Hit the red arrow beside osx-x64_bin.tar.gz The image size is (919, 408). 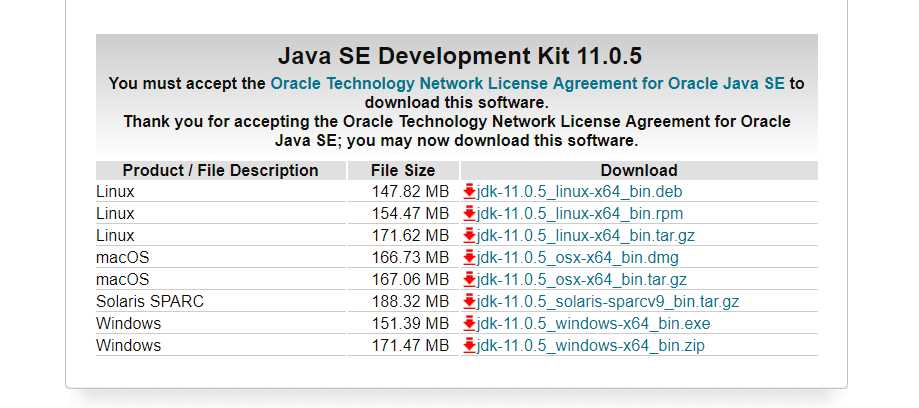(x=469, y=279)
